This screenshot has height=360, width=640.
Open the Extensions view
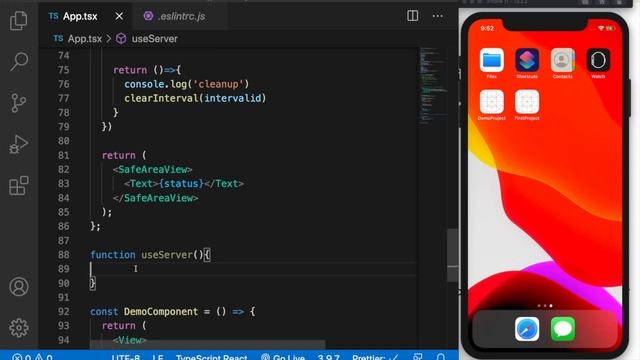tap(19, 186)
